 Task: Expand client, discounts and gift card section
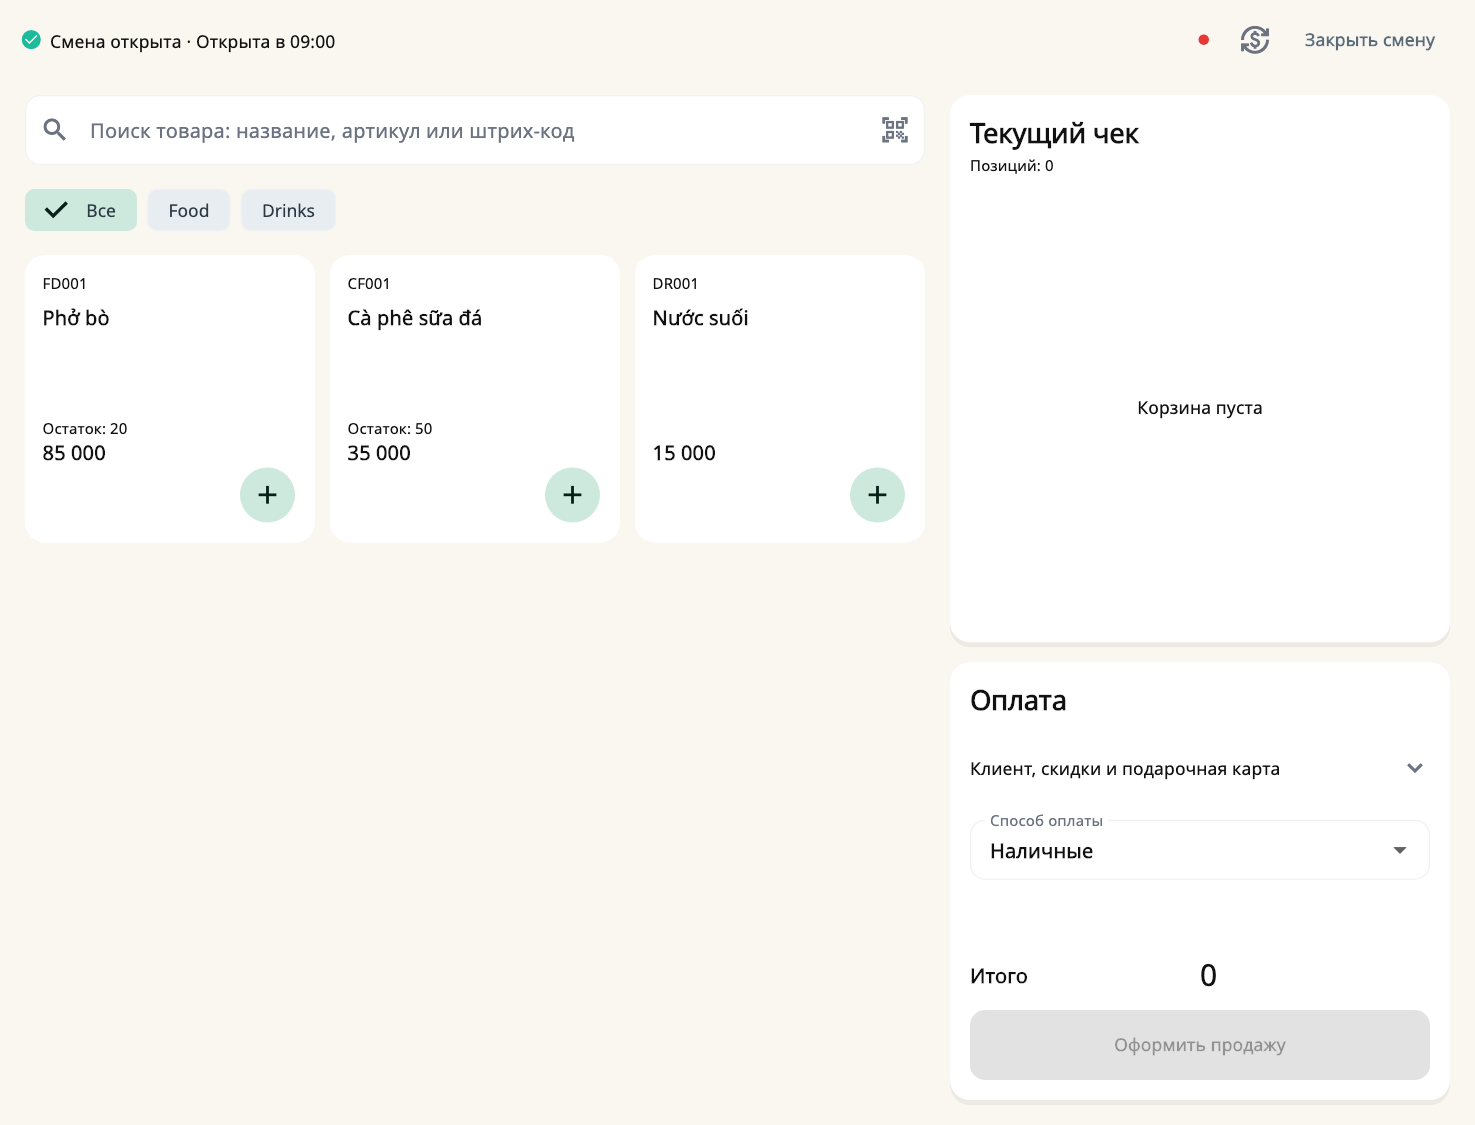[1200, 769]
